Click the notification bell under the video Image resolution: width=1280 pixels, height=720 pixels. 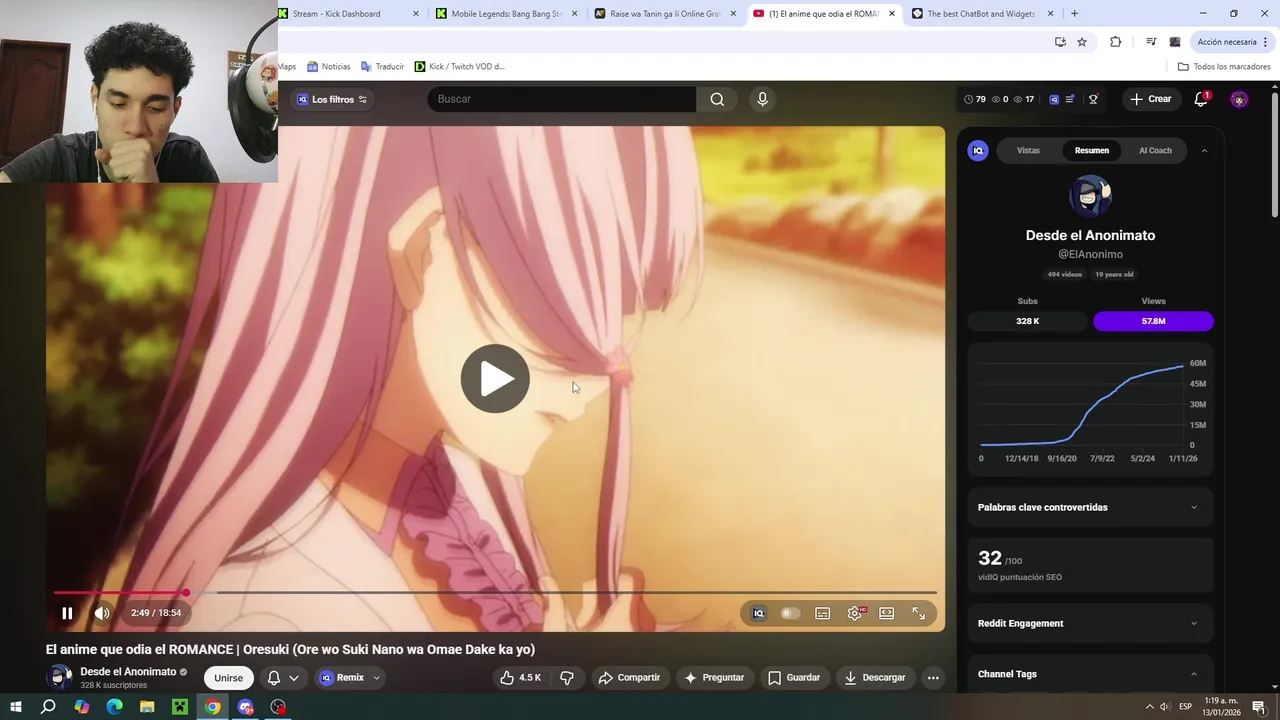273,677
